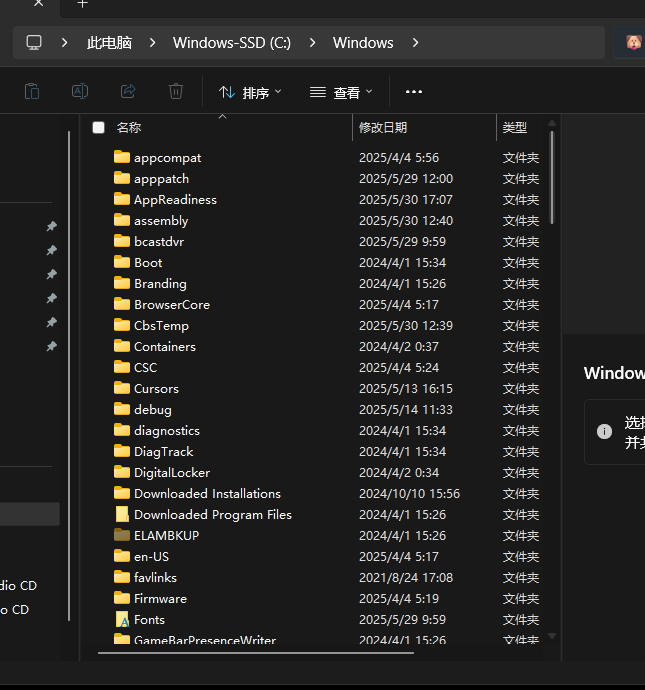Click the en-US folder icon
The image size is (645, 690).
122,556
